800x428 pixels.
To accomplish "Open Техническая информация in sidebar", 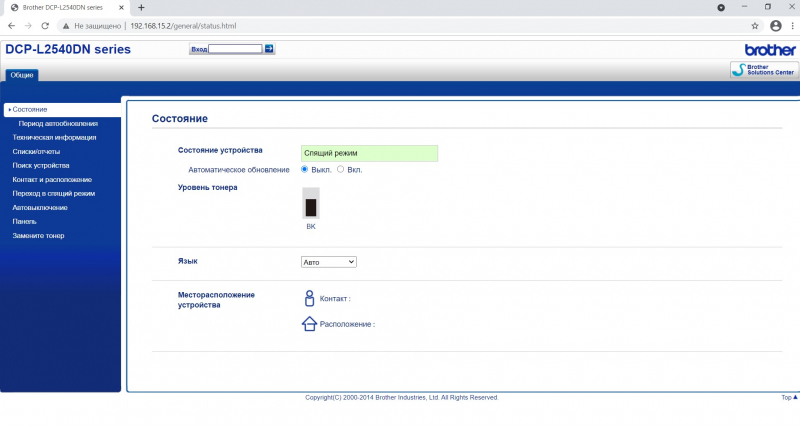I will [x=54, y=137].
